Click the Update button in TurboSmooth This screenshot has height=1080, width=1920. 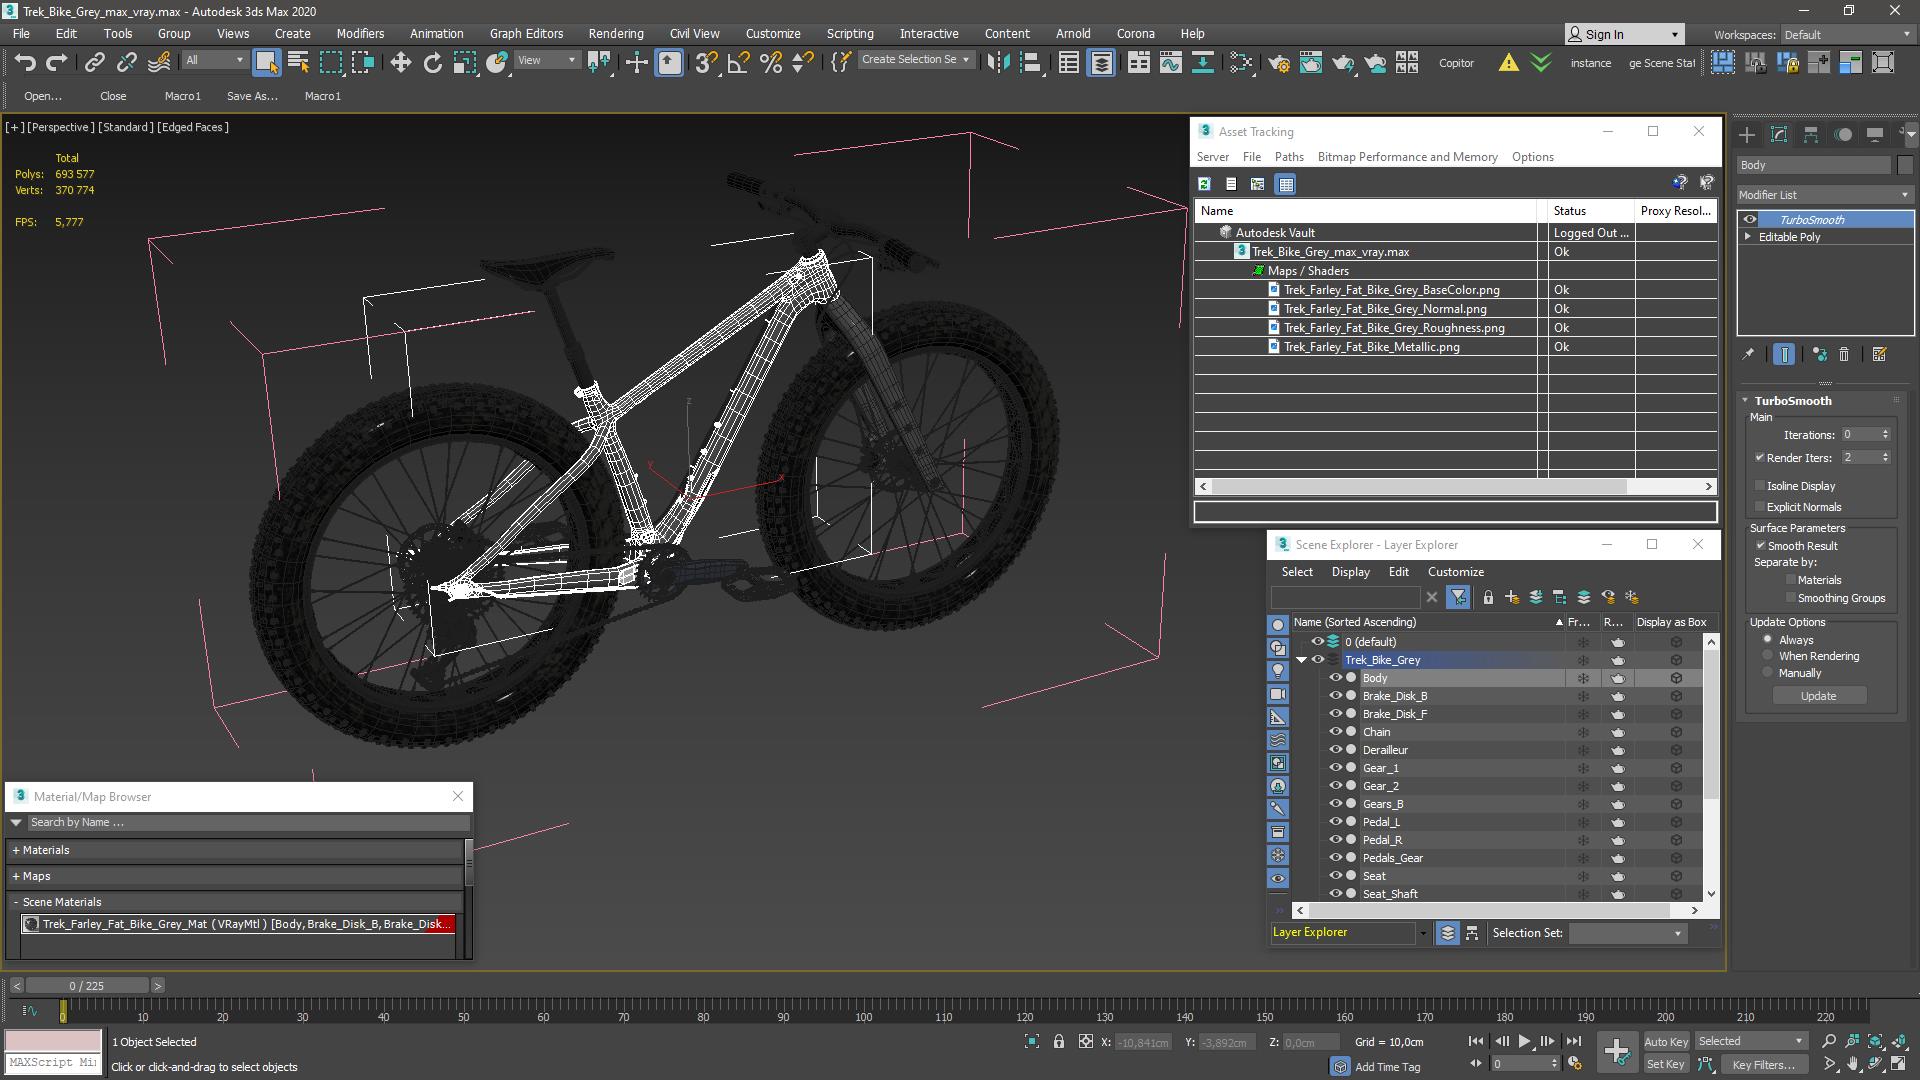click(1818, 695)
